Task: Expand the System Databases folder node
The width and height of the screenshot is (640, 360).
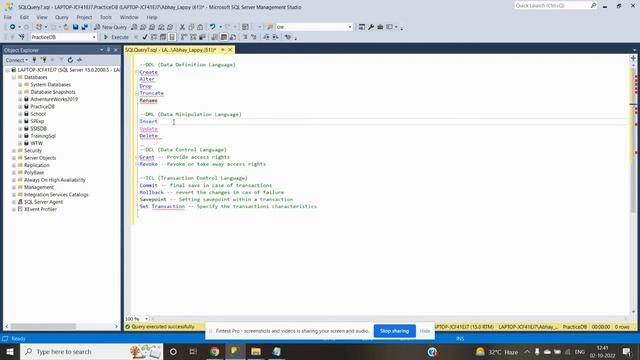Action: point(20,84)
